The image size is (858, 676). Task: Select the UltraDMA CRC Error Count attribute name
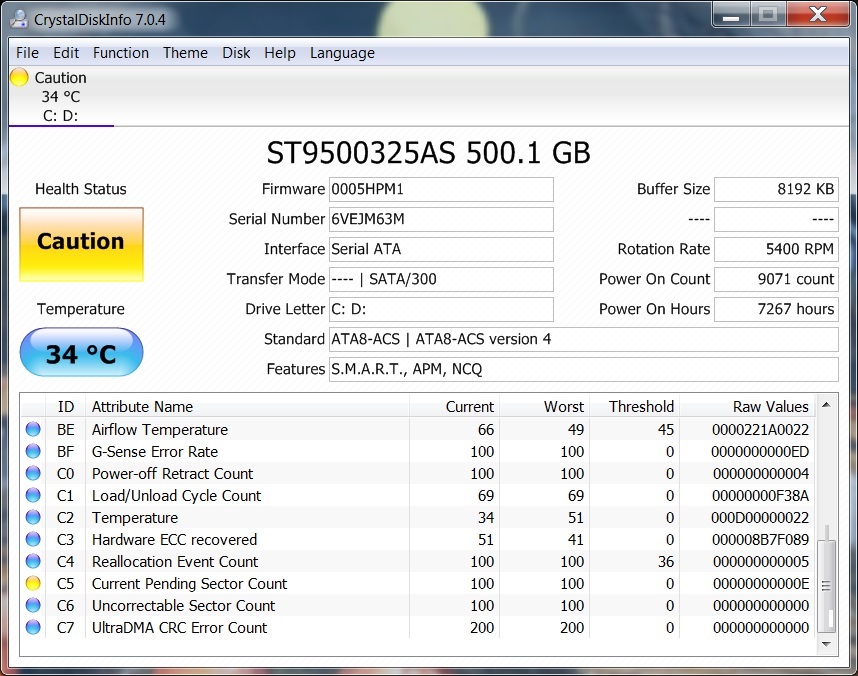(x=179, y=628)
